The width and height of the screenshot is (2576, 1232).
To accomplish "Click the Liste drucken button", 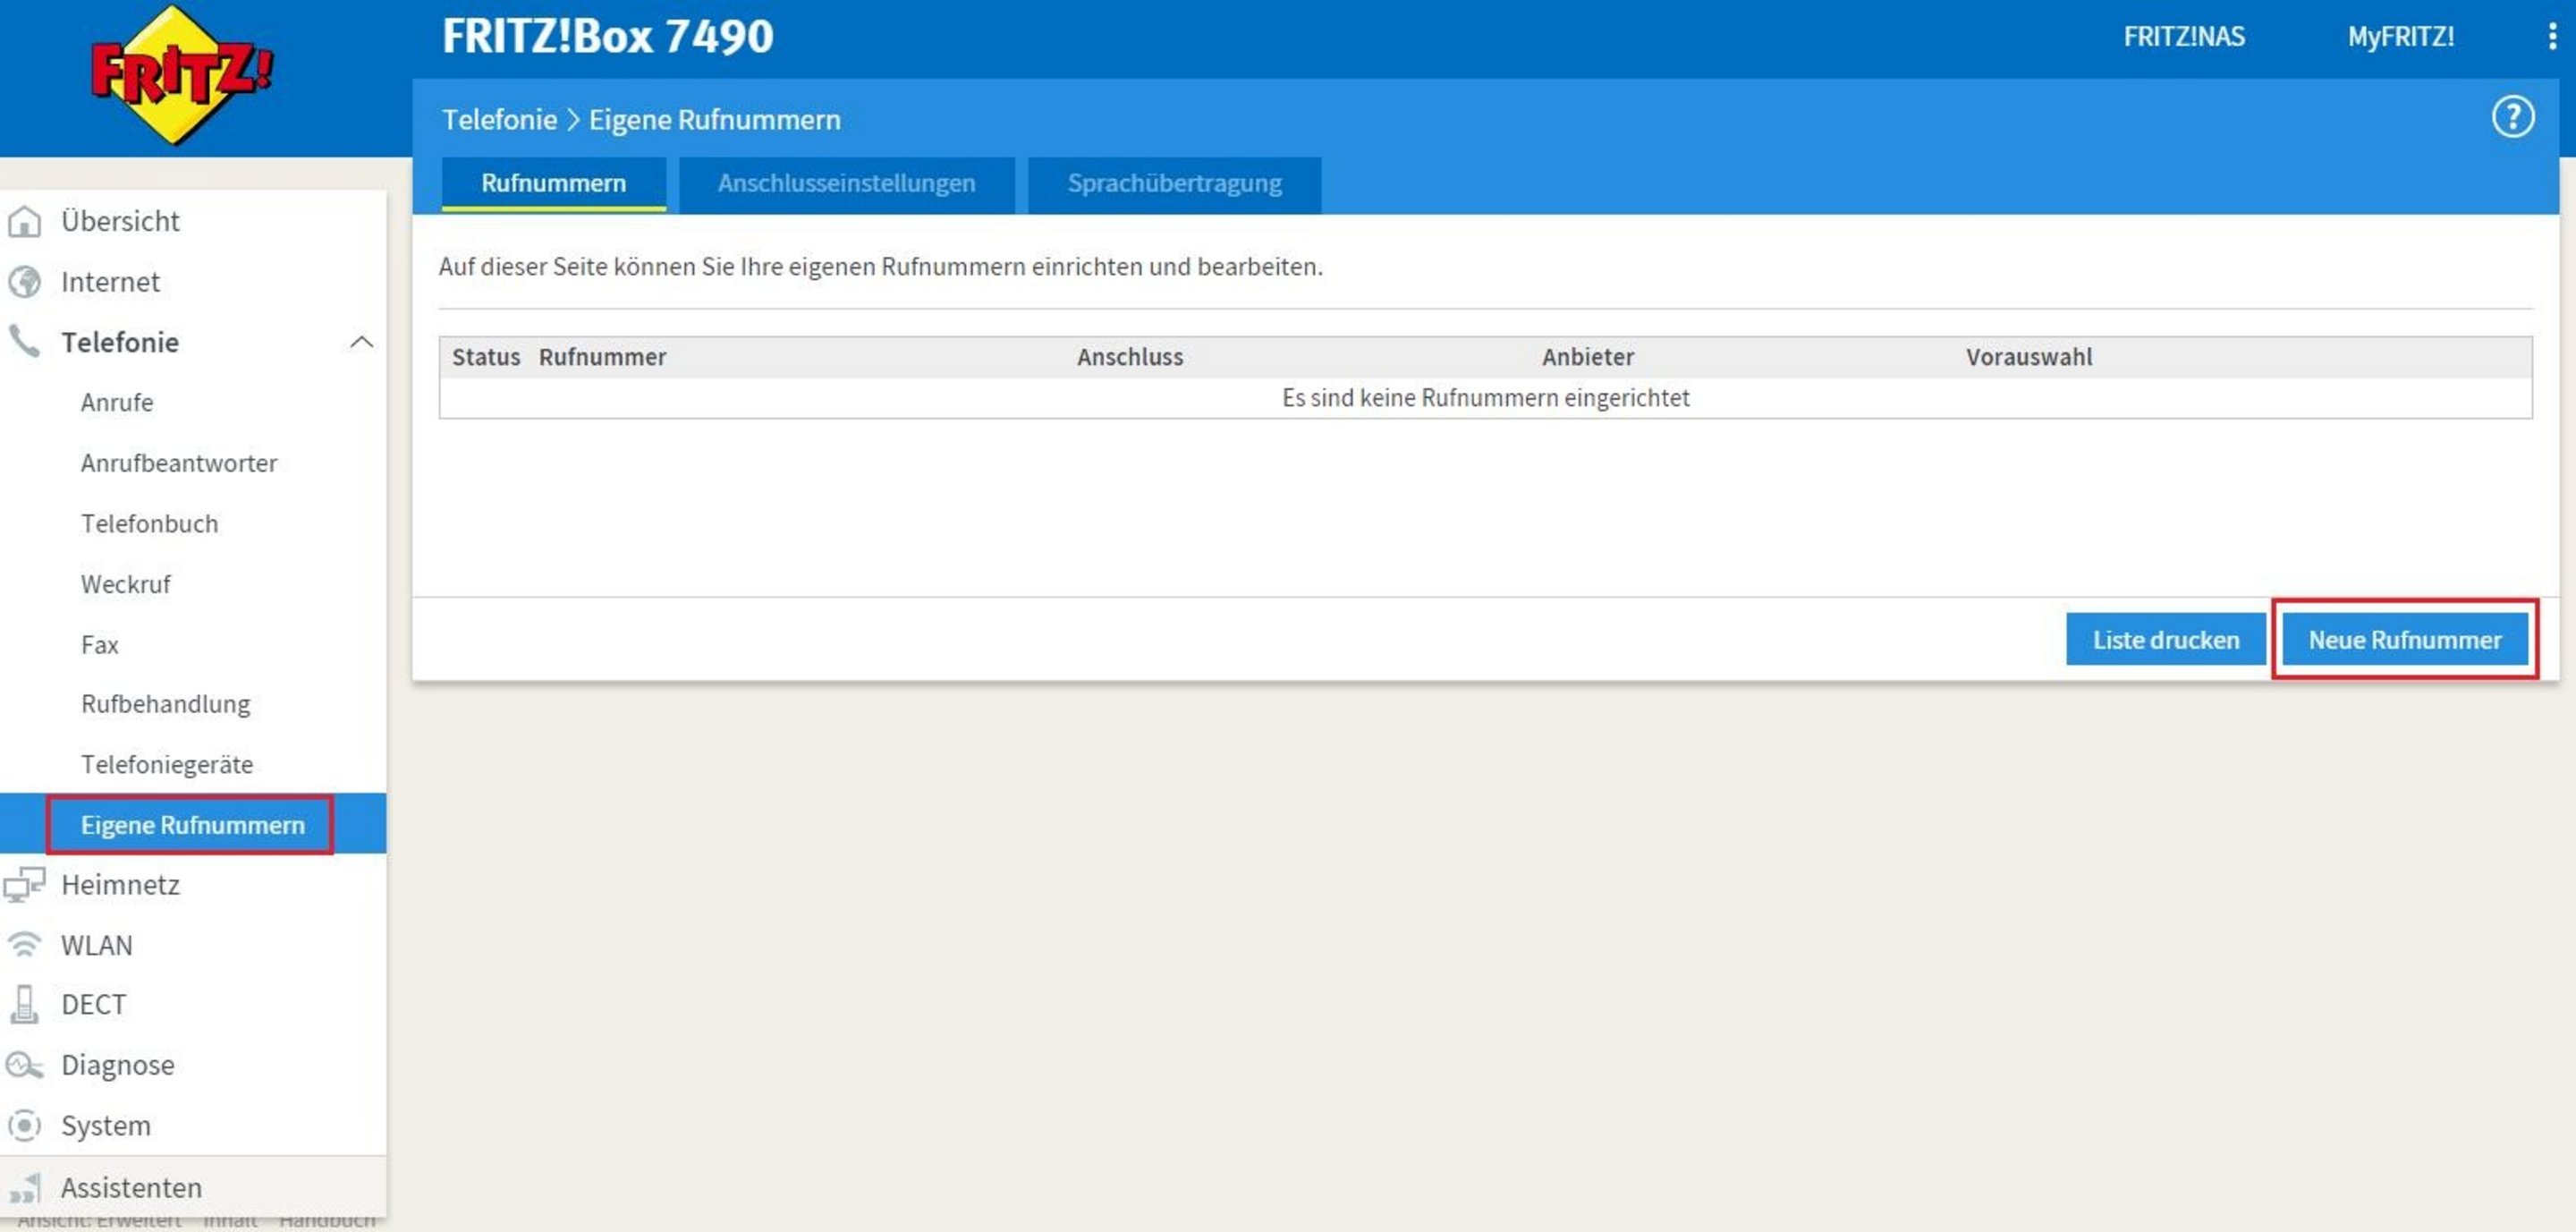I will click(x=2166, y=640).
